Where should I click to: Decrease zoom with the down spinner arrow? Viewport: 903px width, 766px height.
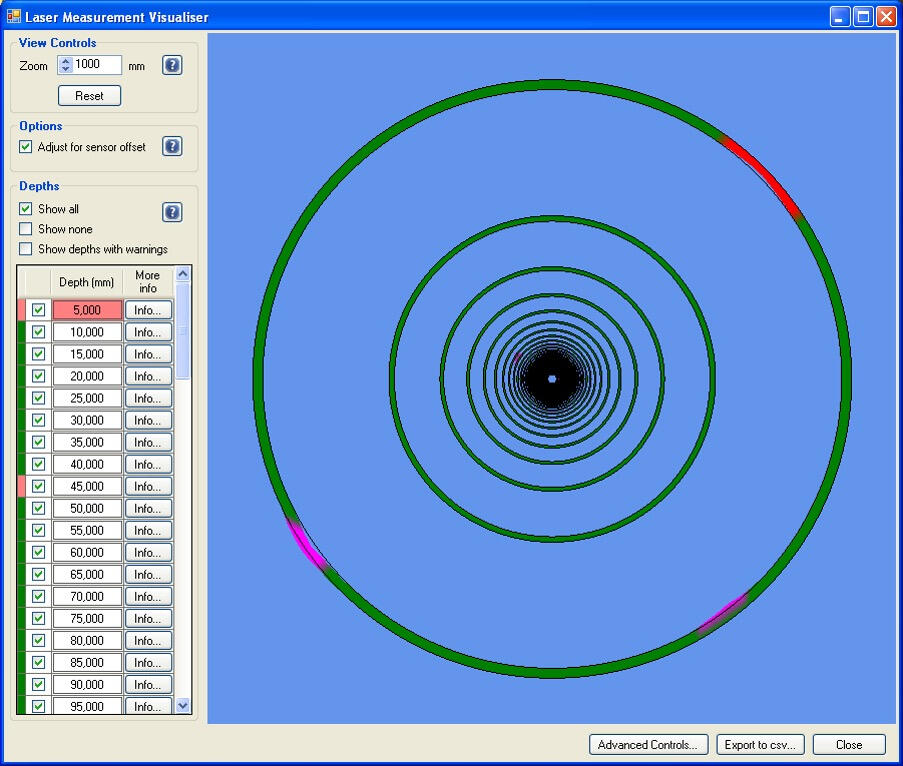[66, 70]
